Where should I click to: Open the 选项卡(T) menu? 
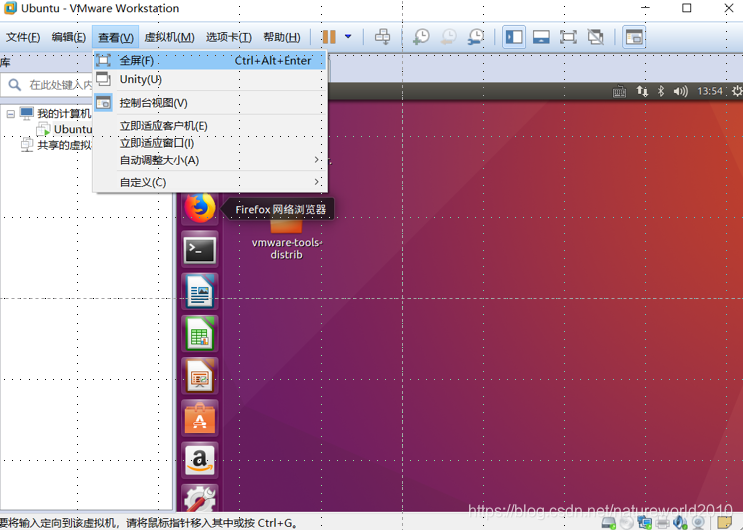[x=229, y=37]
